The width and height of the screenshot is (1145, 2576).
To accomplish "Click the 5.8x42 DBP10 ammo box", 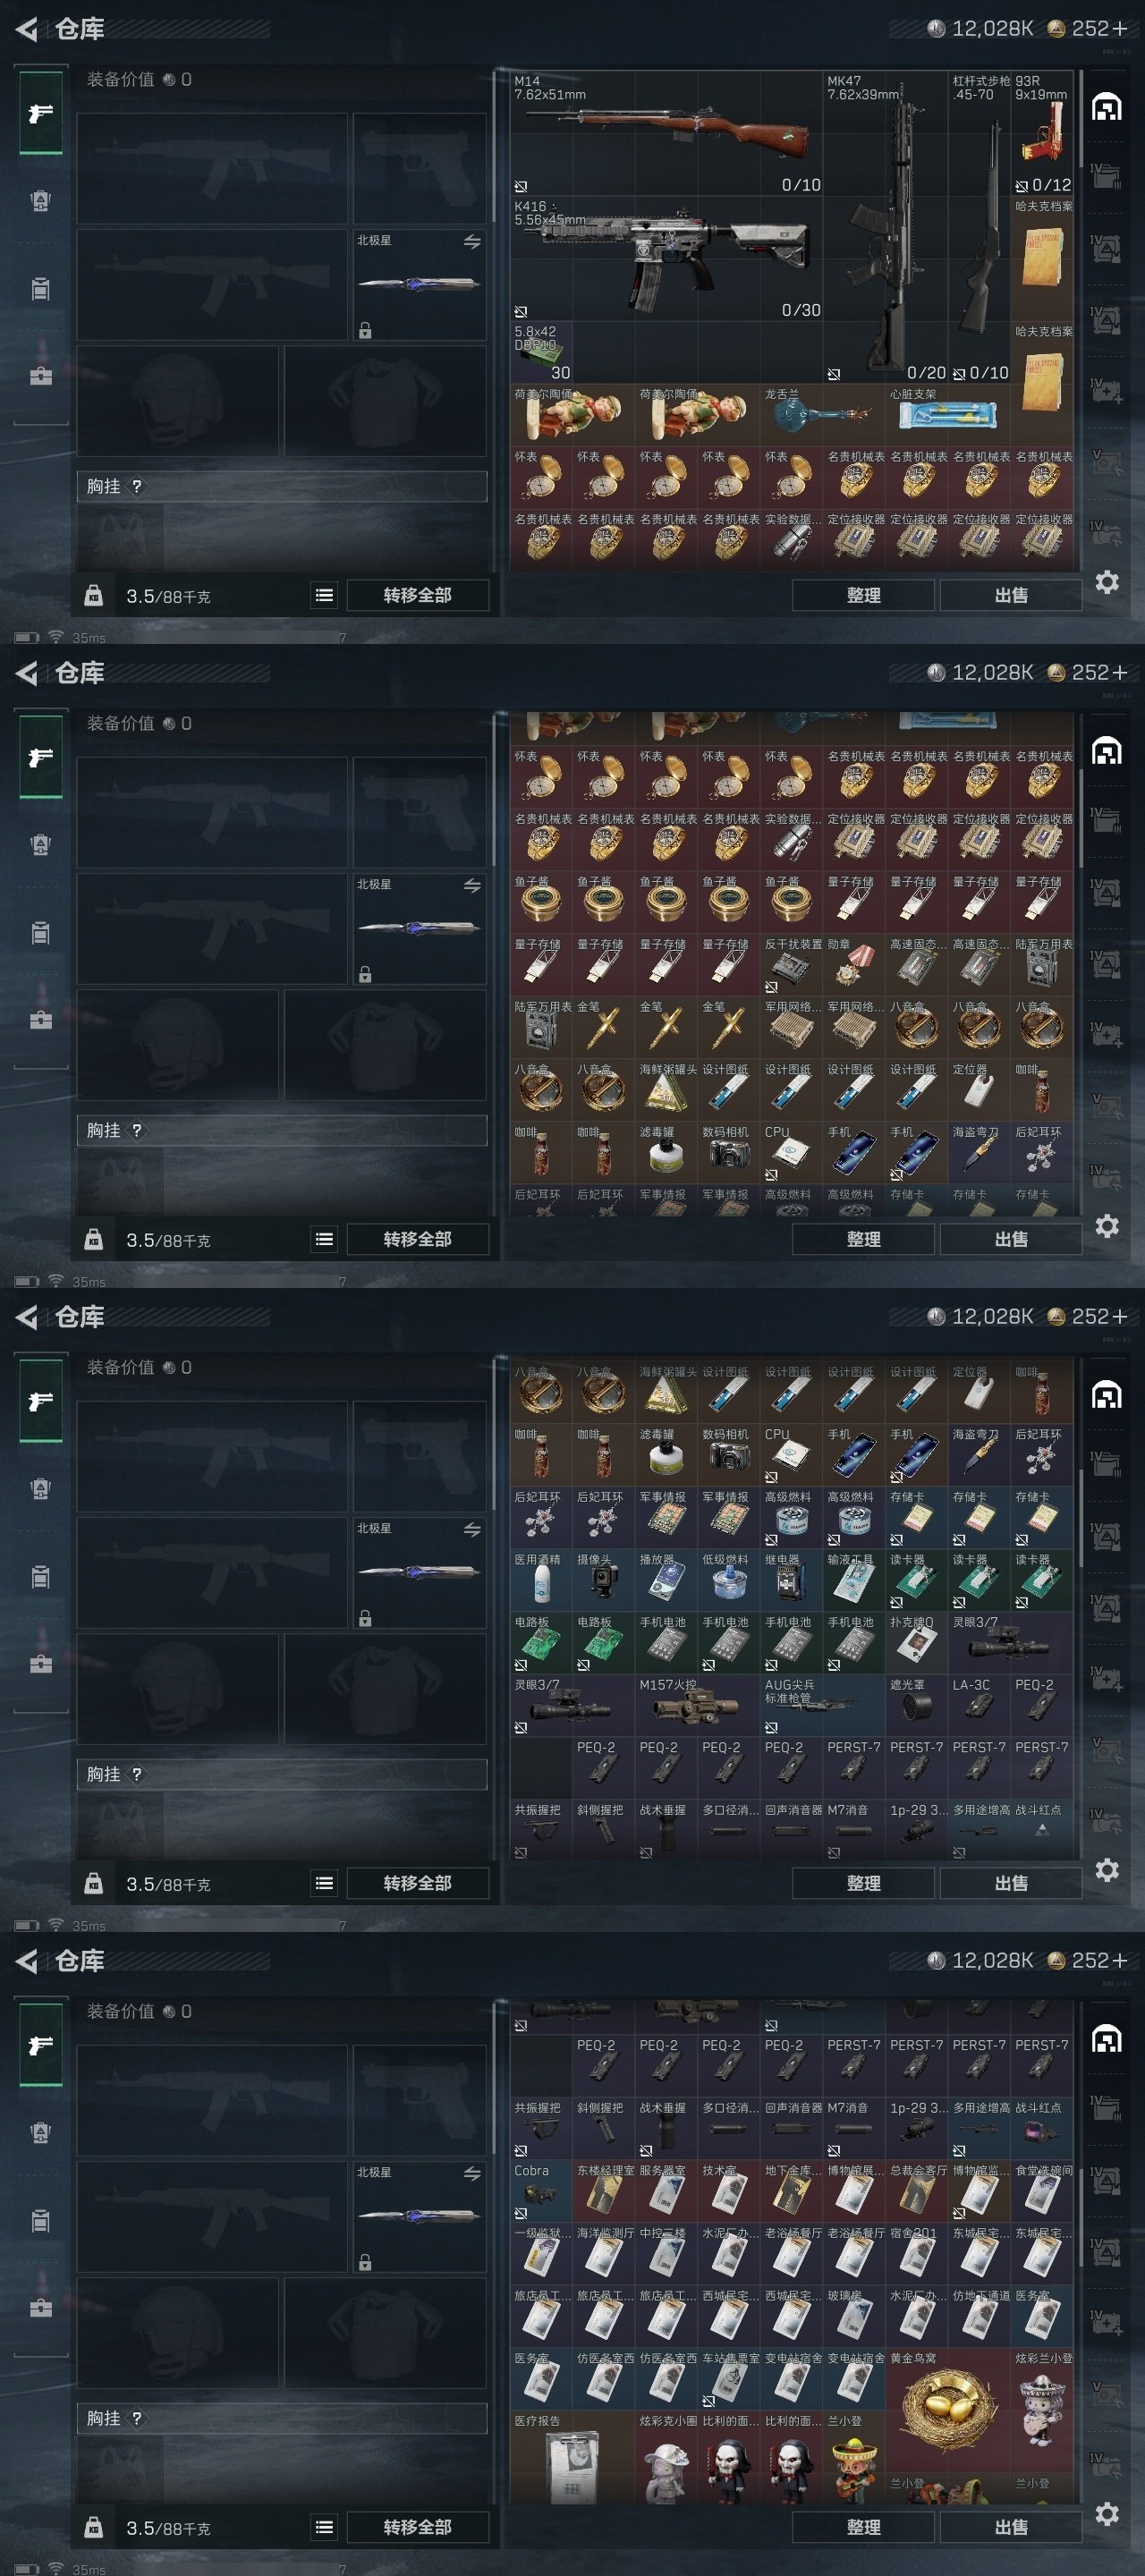I will tap(541, 353).
